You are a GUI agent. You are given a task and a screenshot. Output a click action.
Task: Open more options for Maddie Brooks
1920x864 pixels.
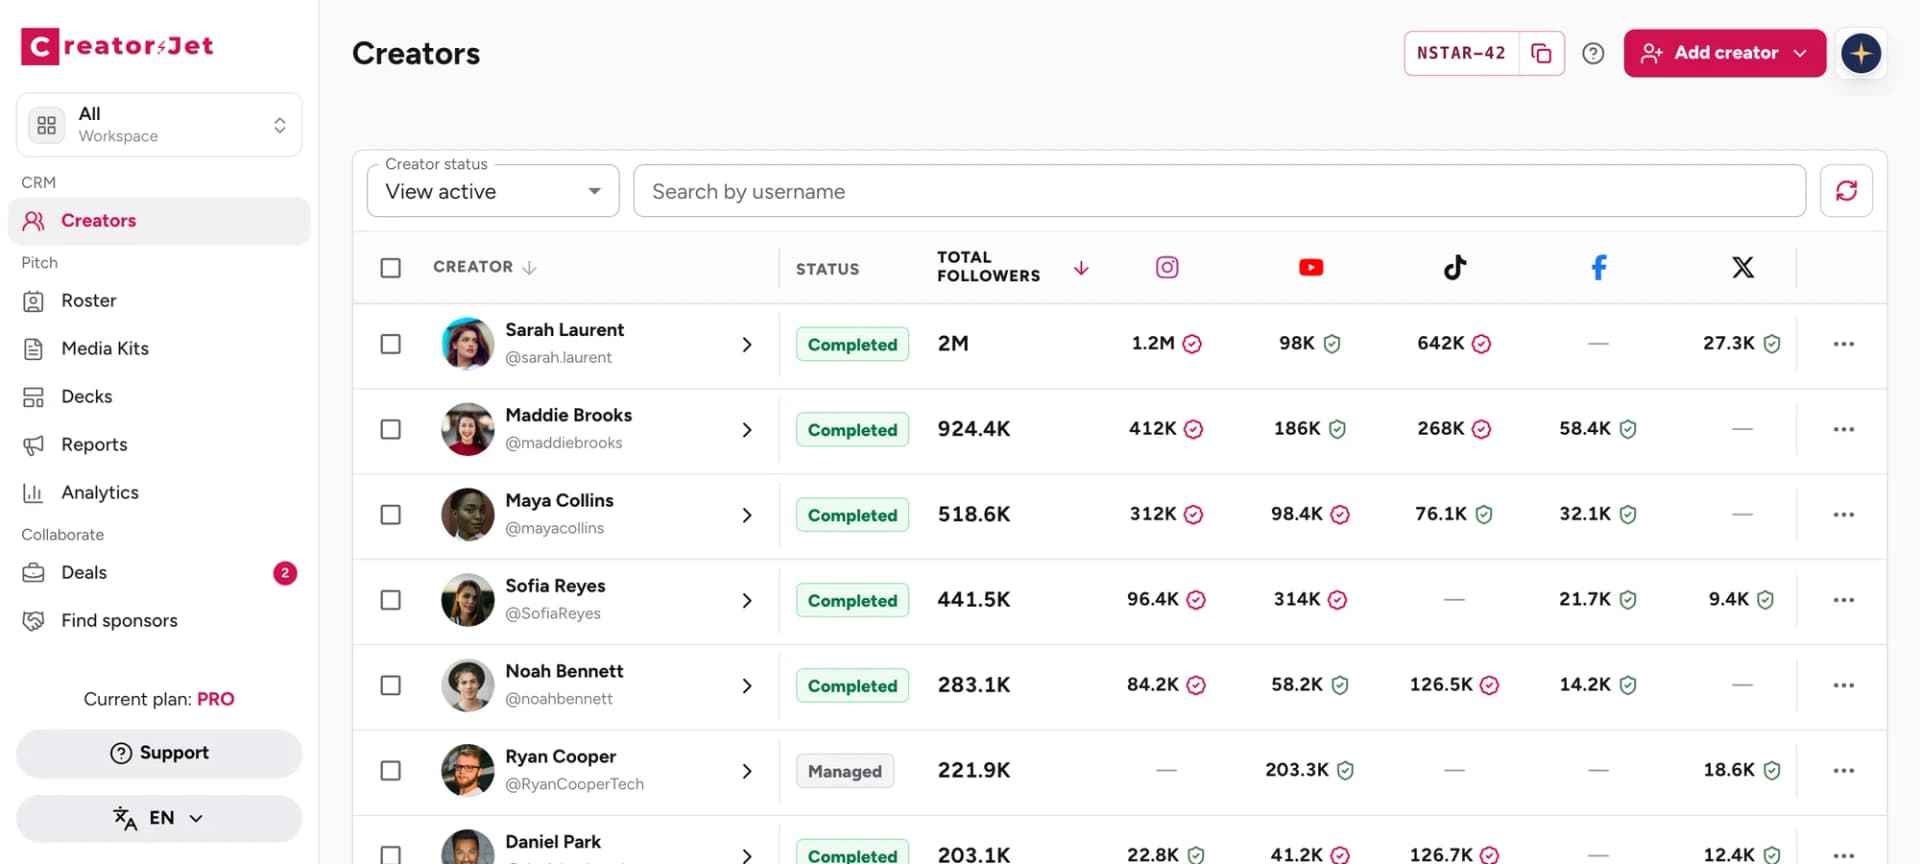click(1844, 429)
